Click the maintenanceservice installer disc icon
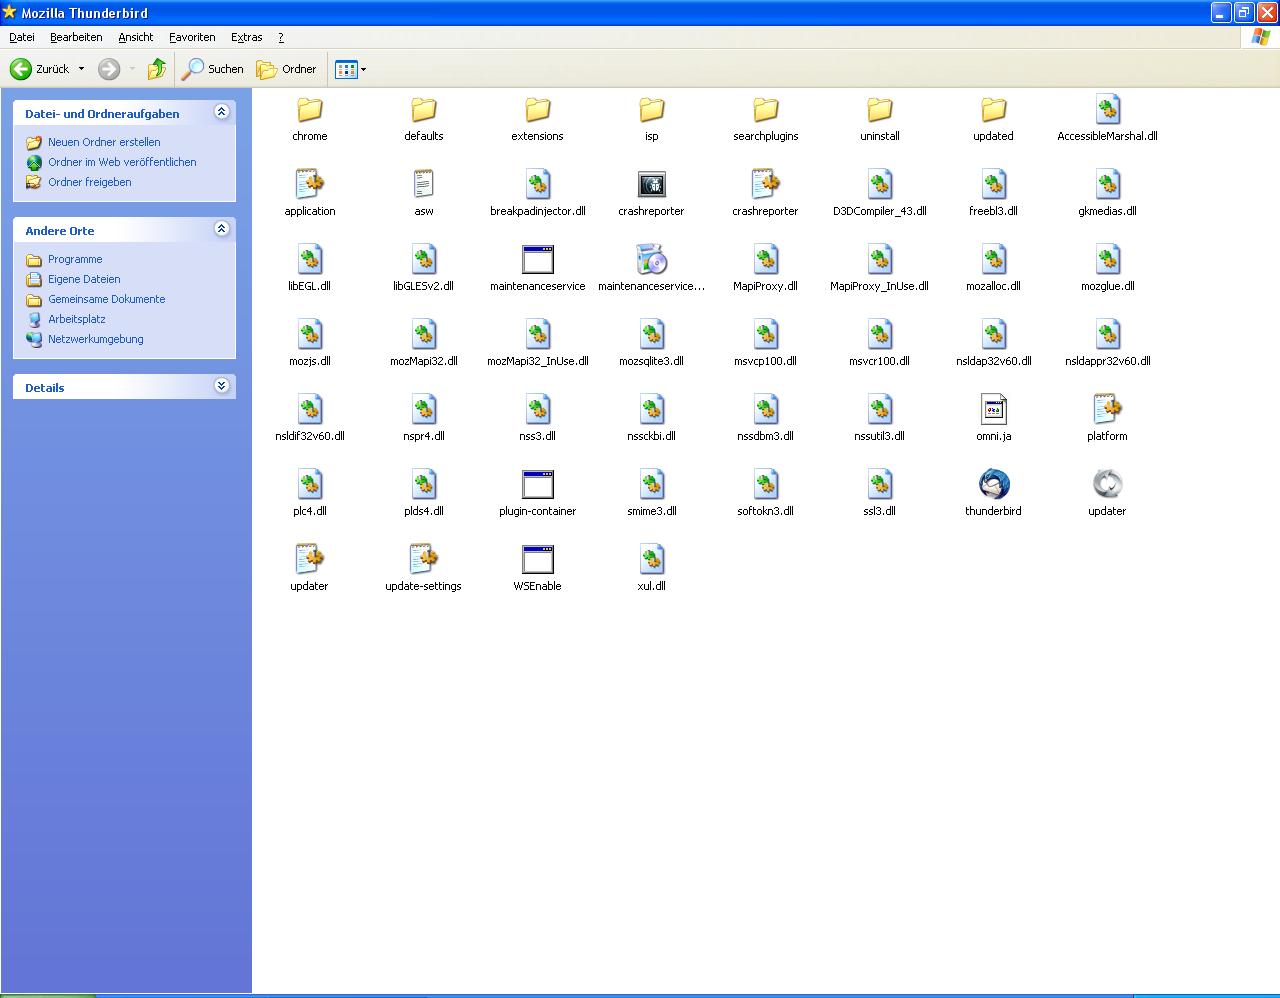Screen dimensions: 1280x998 click(x=651, y=260)
